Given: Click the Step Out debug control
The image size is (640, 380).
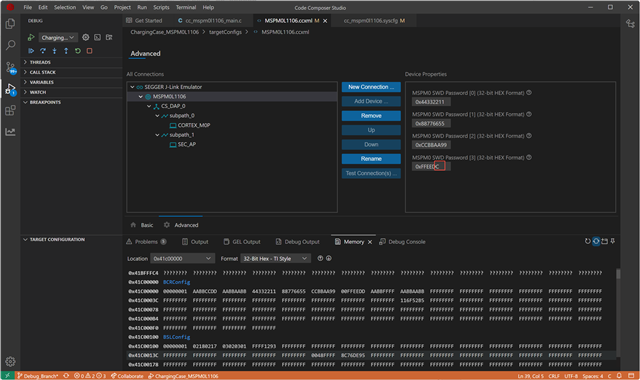Looking at the screenshot, I should point(66,51).
